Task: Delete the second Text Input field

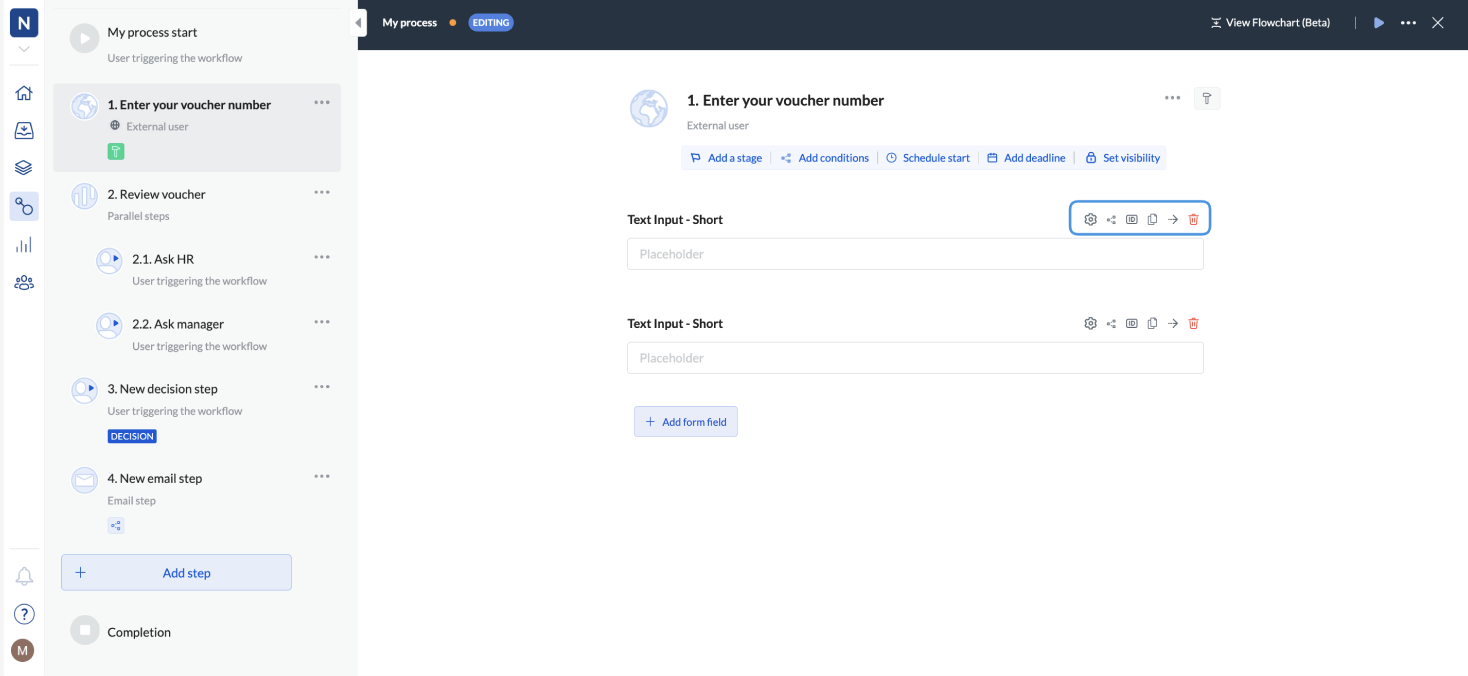Action: coord(1193,323)
